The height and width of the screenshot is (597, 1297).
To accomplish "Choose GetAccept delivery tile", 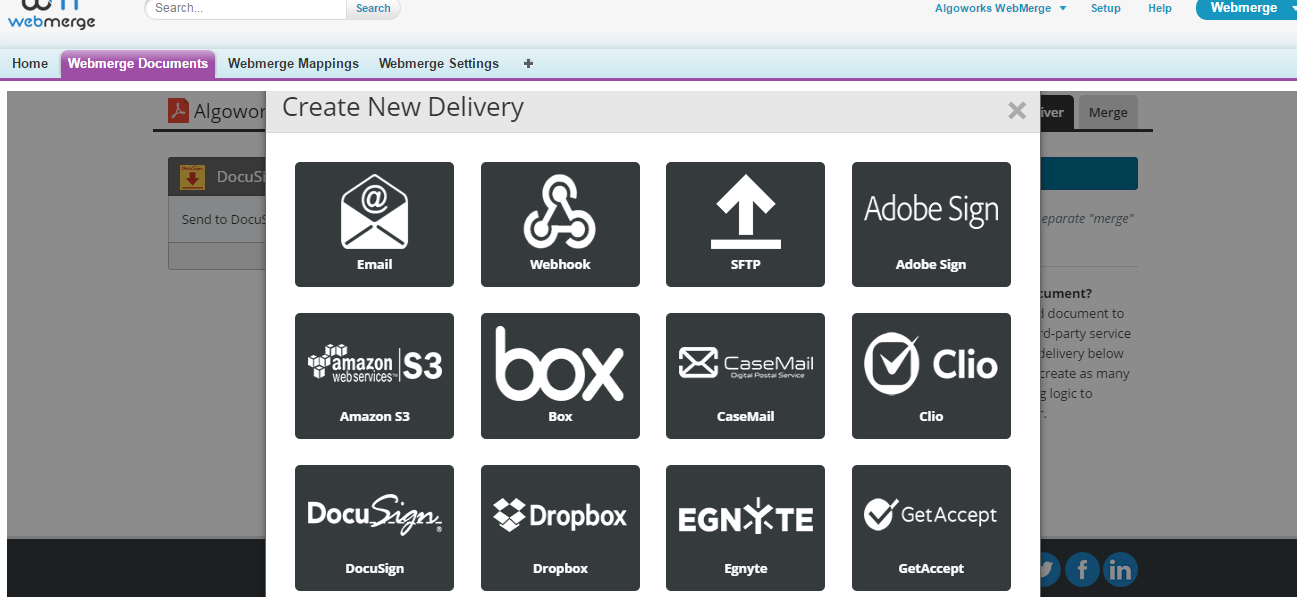I will [931, 527].
